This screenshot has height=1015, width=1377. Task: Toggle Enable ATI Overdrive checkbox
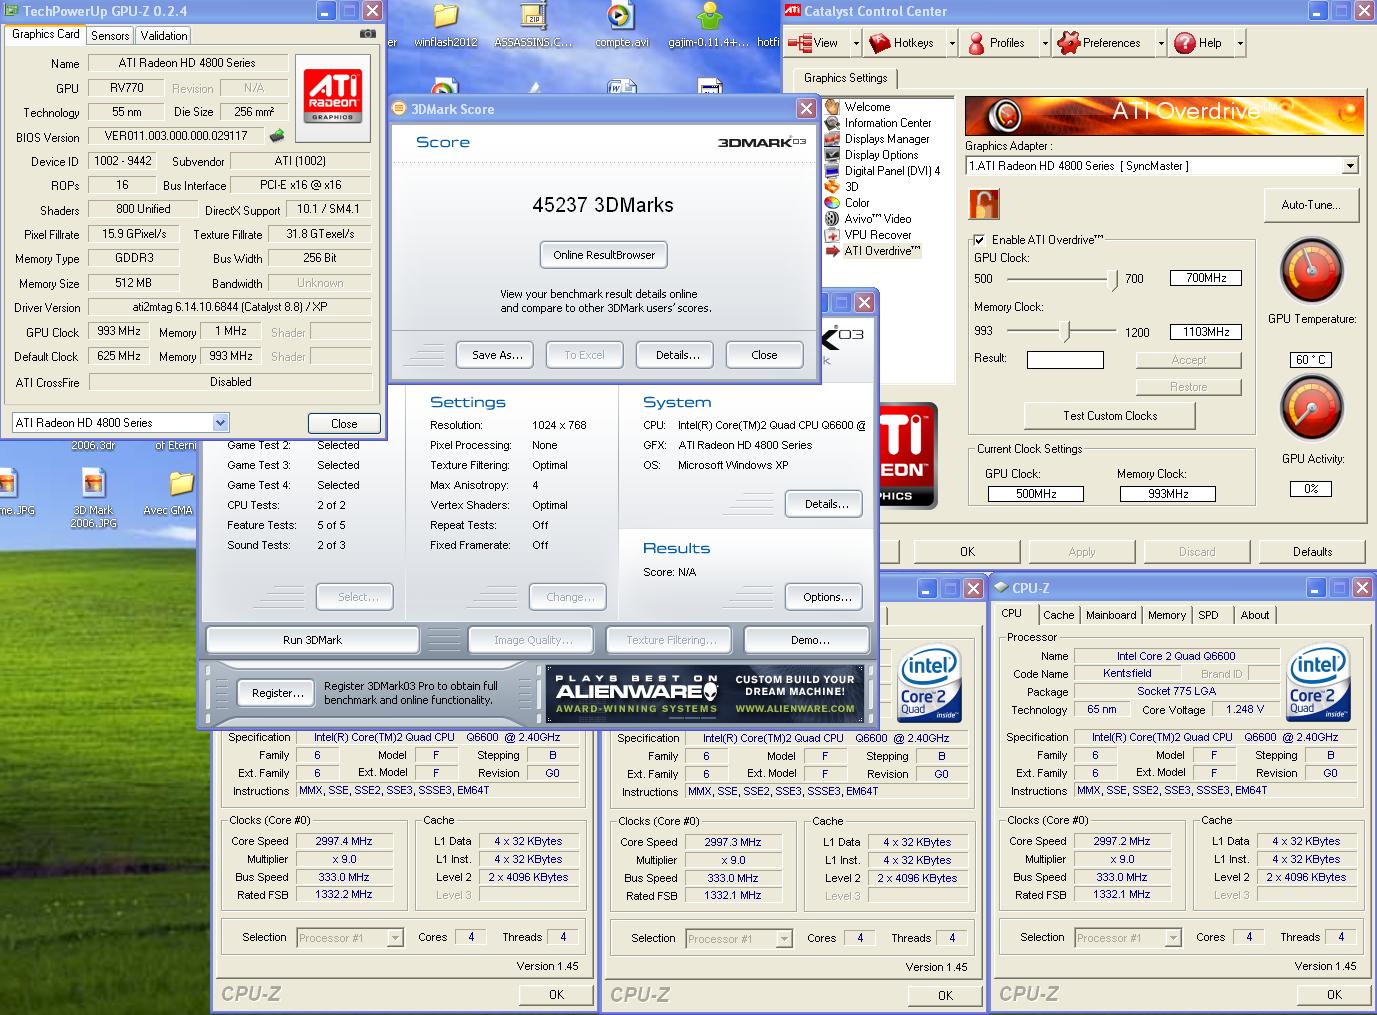(979, 240)
